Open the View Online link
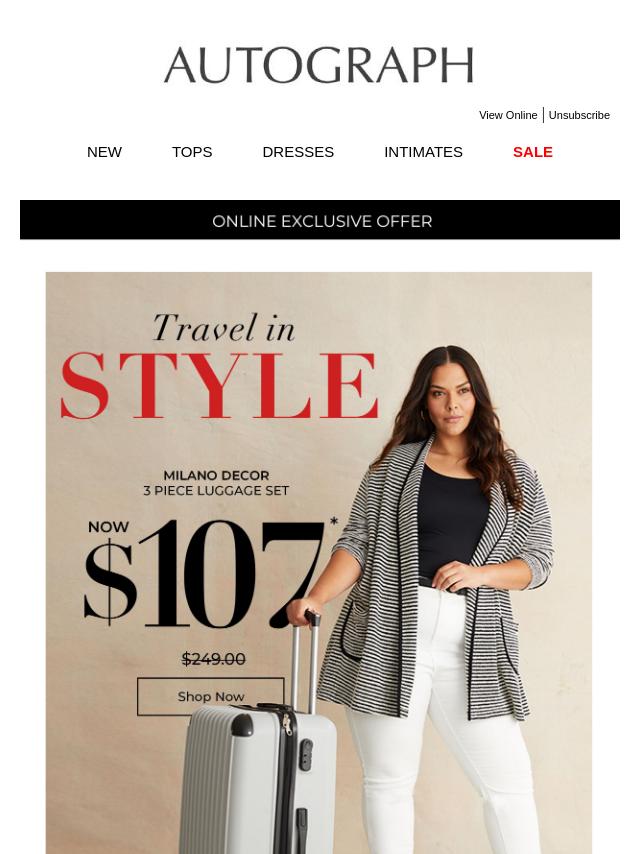The height and width of the screenshot is (854, 640). coord(508,115)
